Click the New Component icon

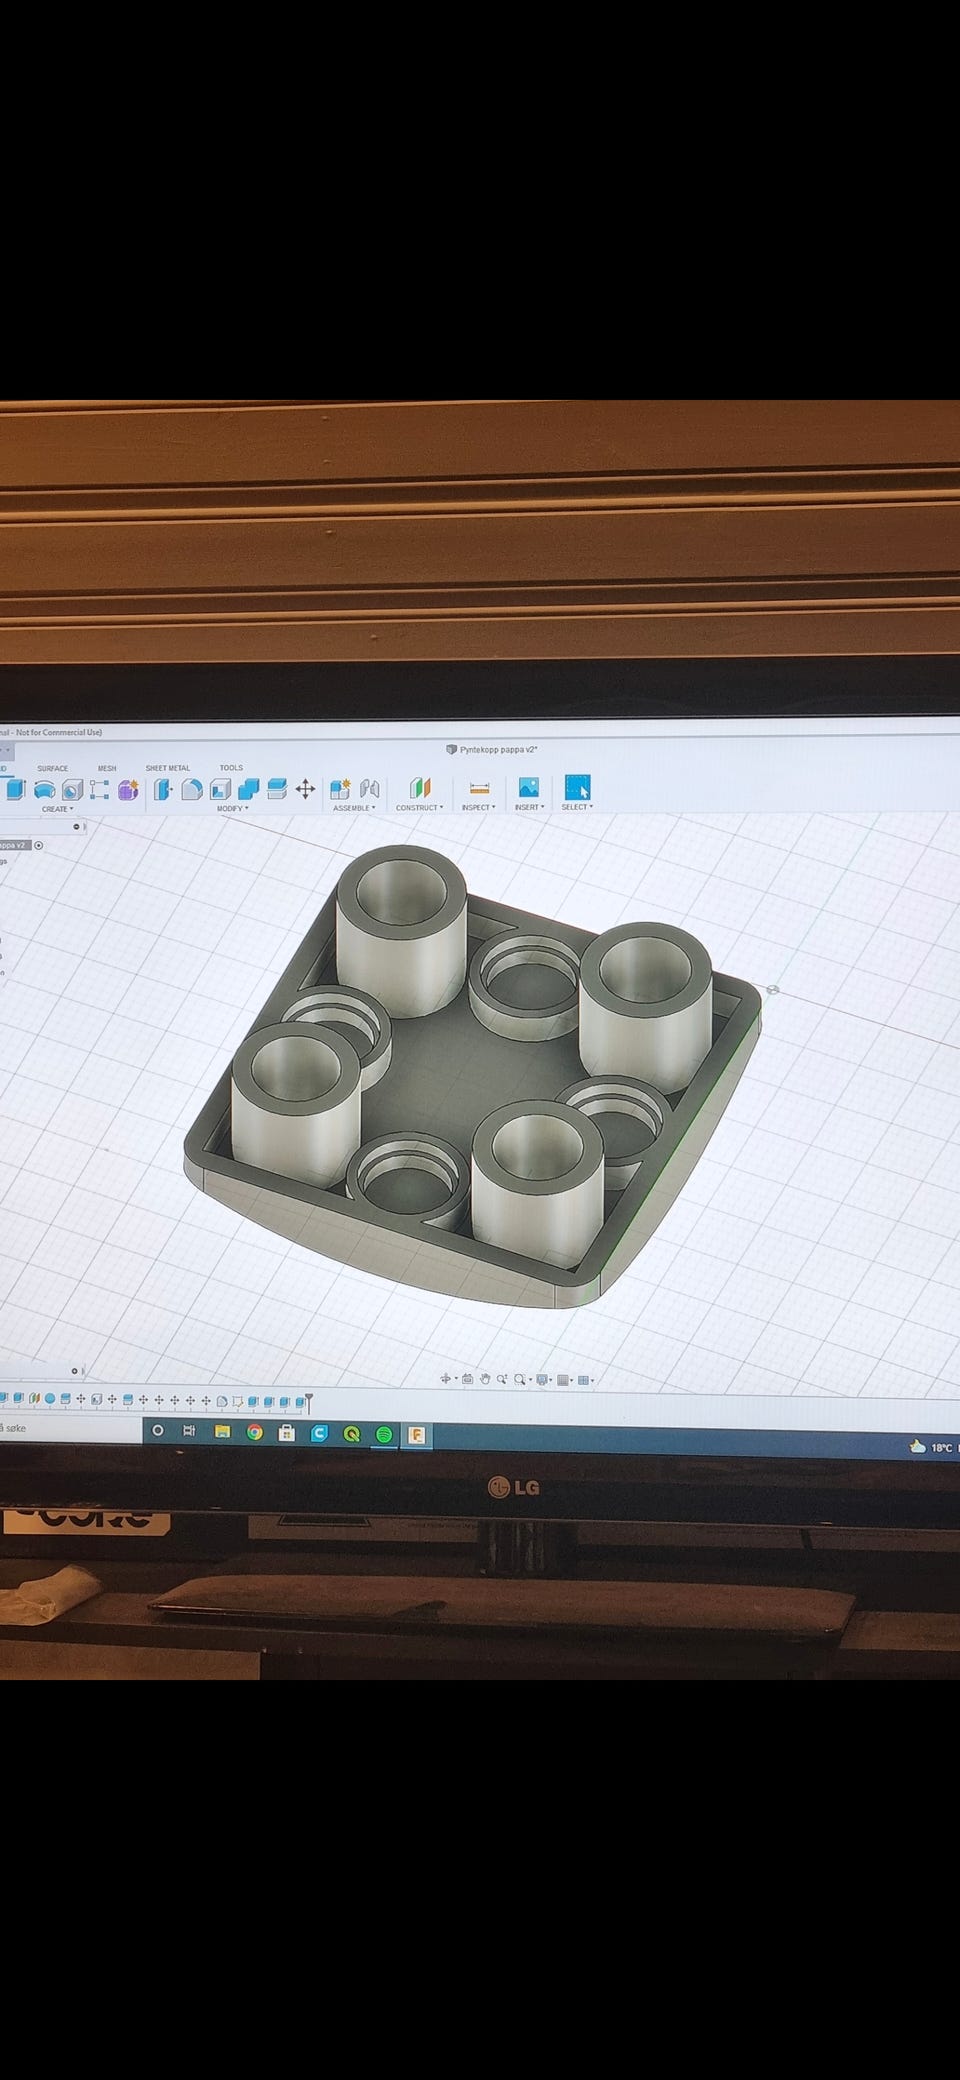pyautogui.click(x=340, y=788)
